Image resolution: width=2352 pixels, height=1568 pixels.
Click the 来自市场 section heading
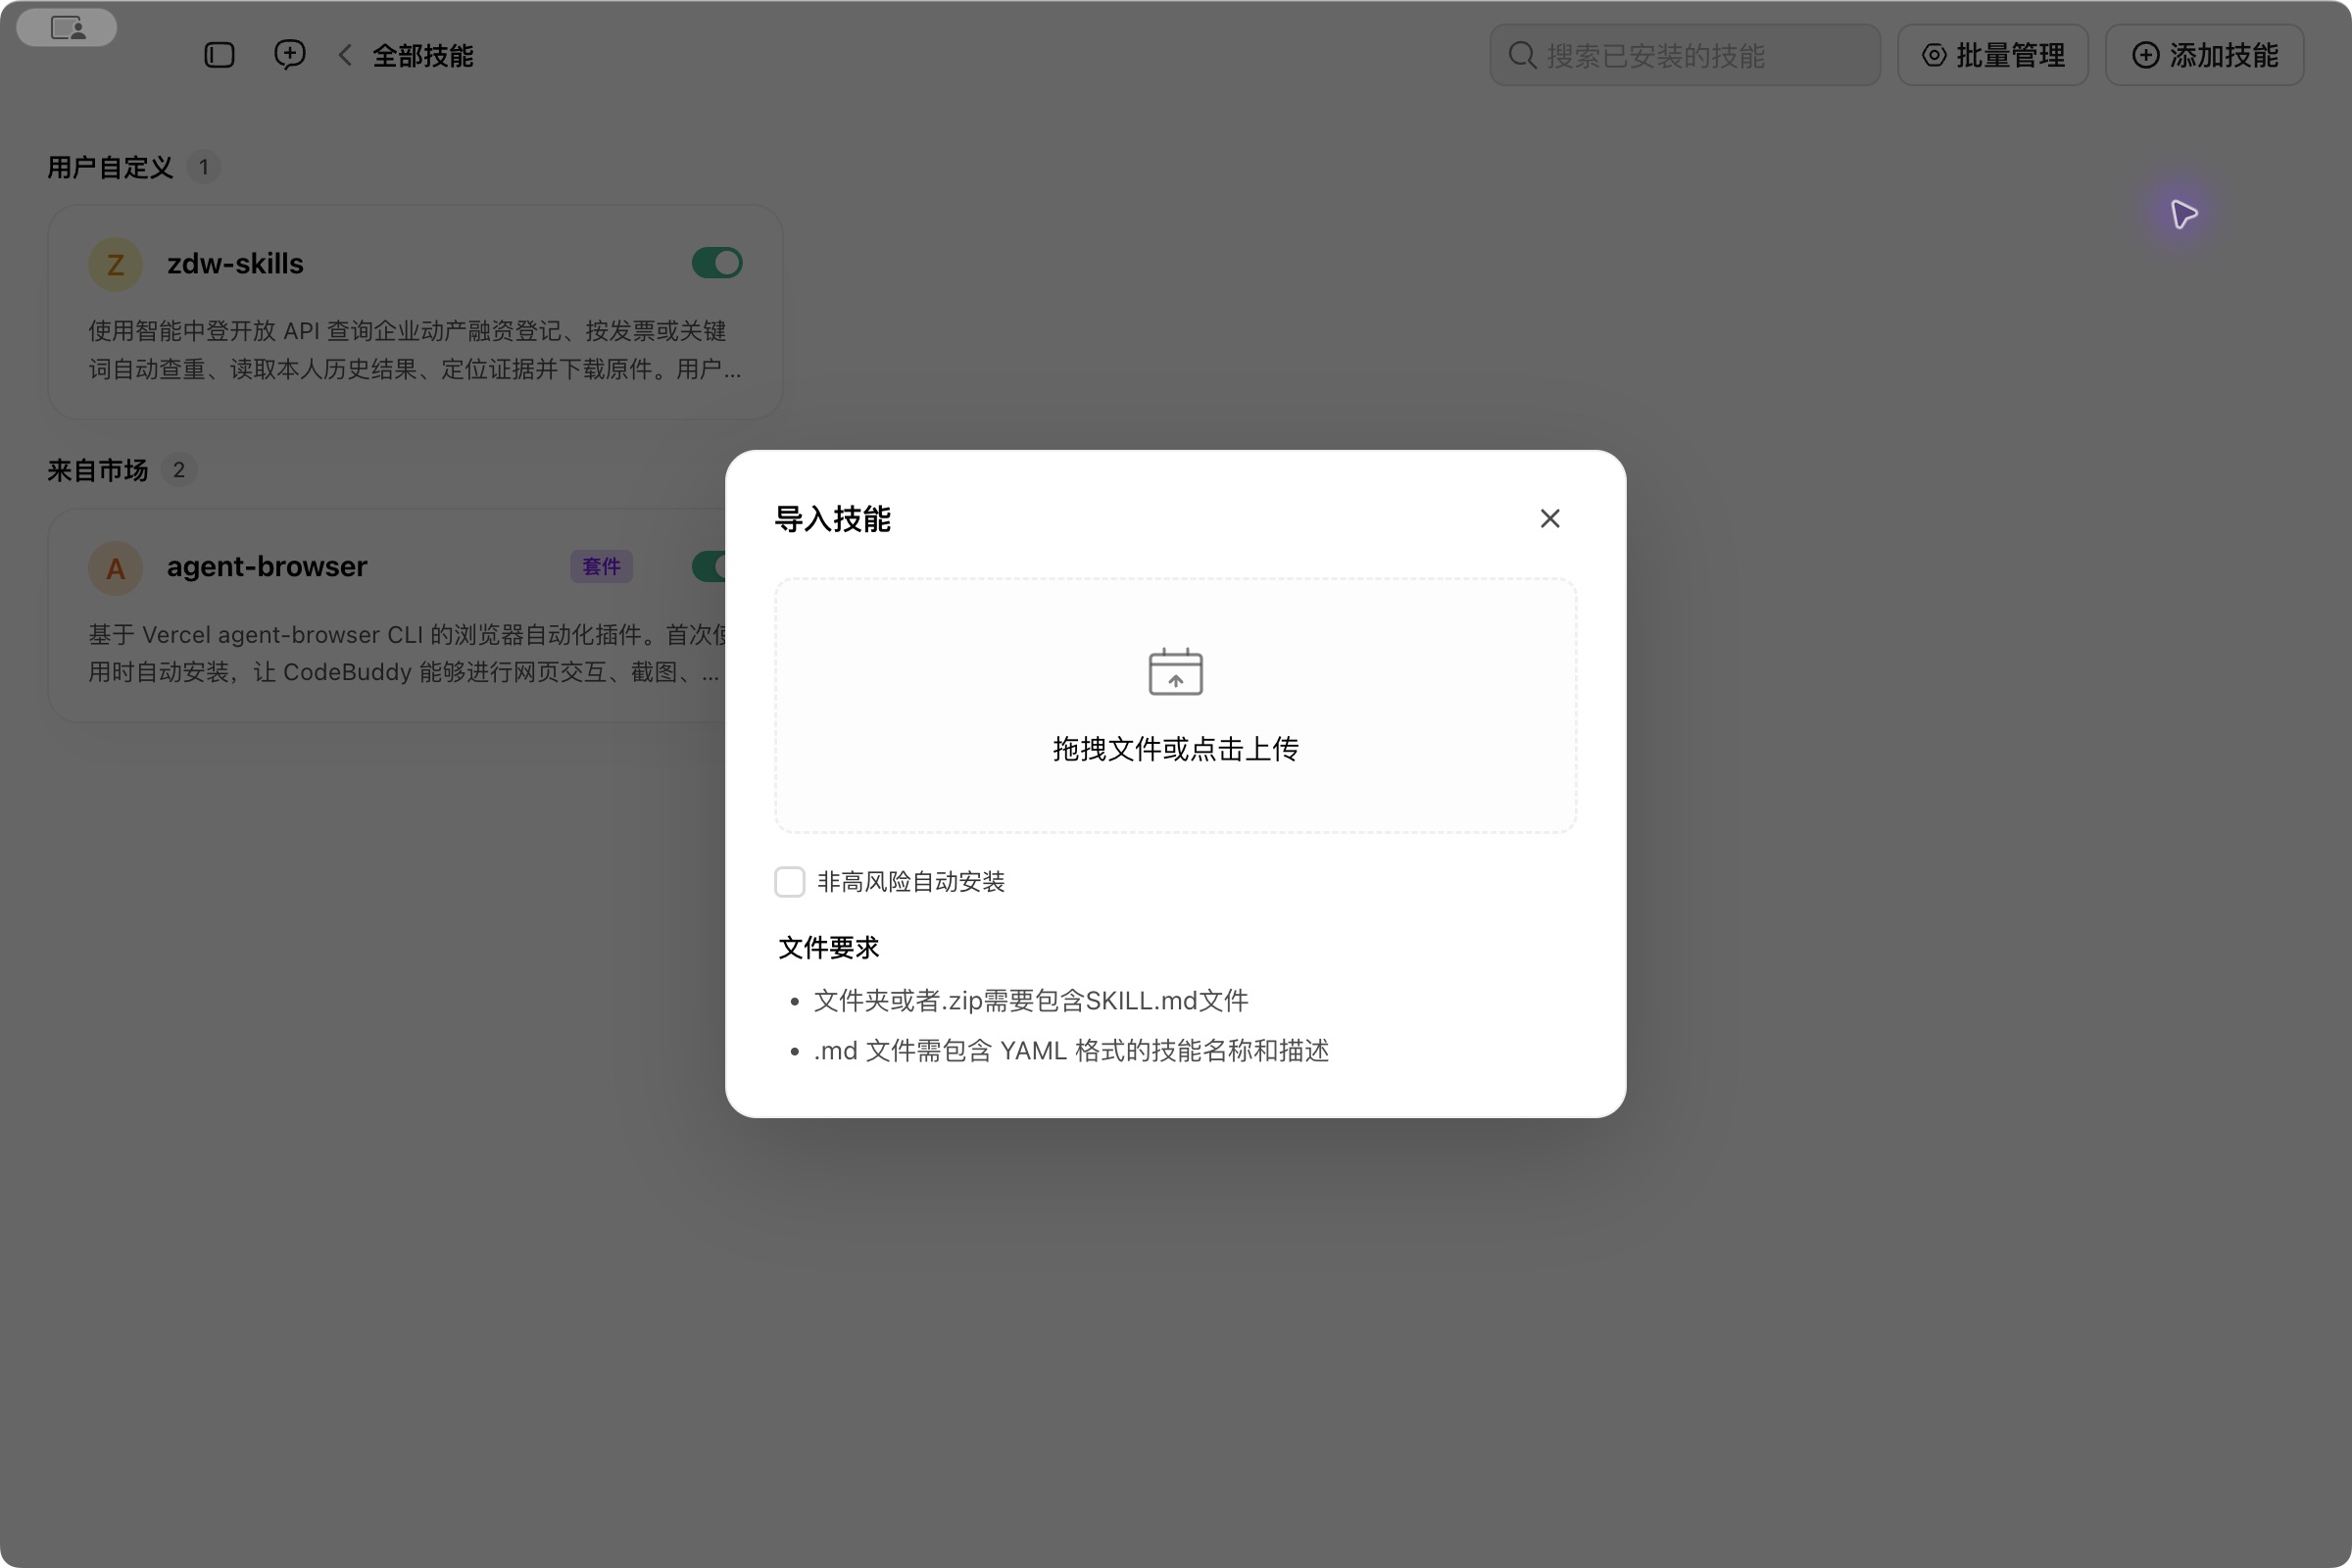(x=98, y=470)
